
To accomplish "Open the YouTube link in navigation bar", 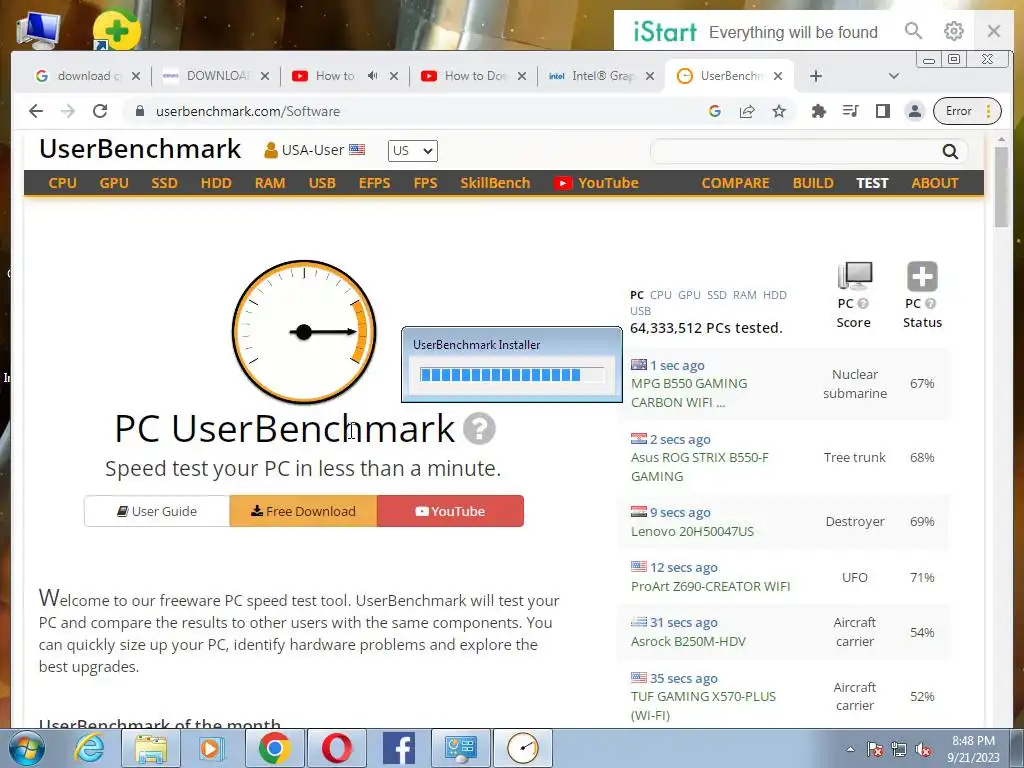I will (596, 183).
